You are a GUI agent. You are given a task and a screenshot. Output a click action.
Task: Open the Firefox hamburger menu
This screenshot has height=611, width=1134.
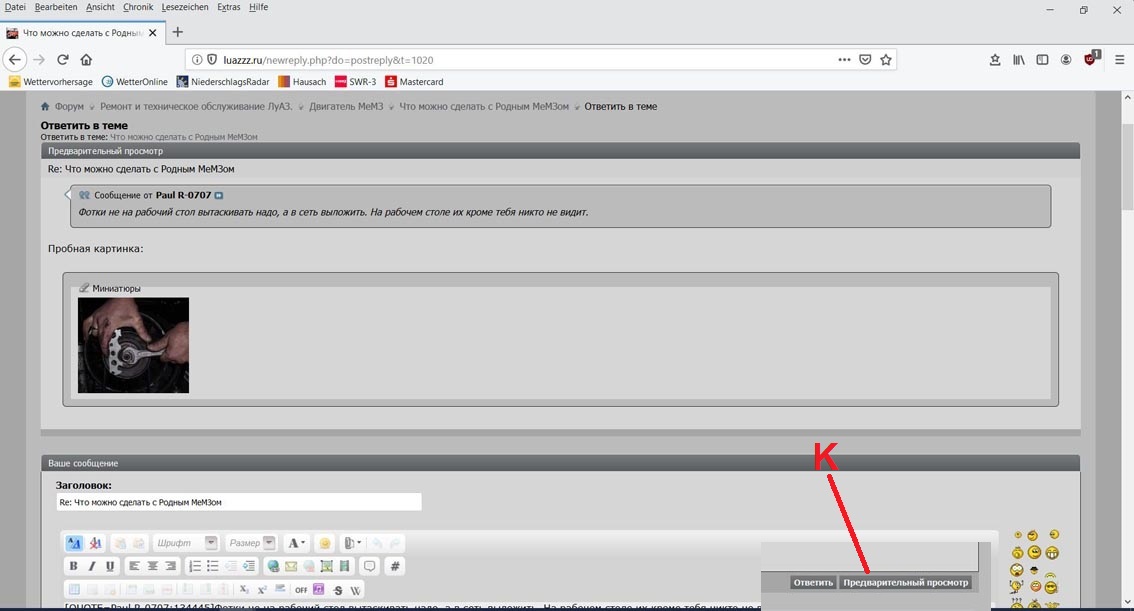1120,59
